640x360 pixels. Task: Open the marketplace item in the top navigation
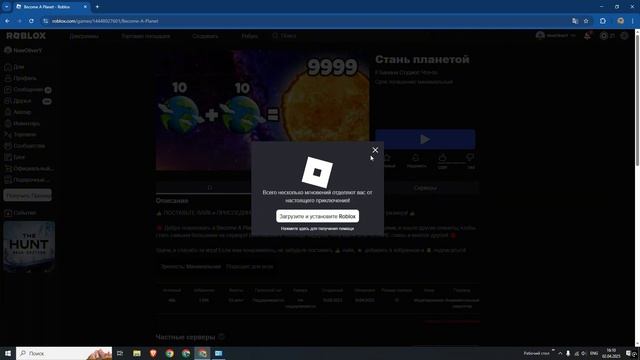point(145,36)
